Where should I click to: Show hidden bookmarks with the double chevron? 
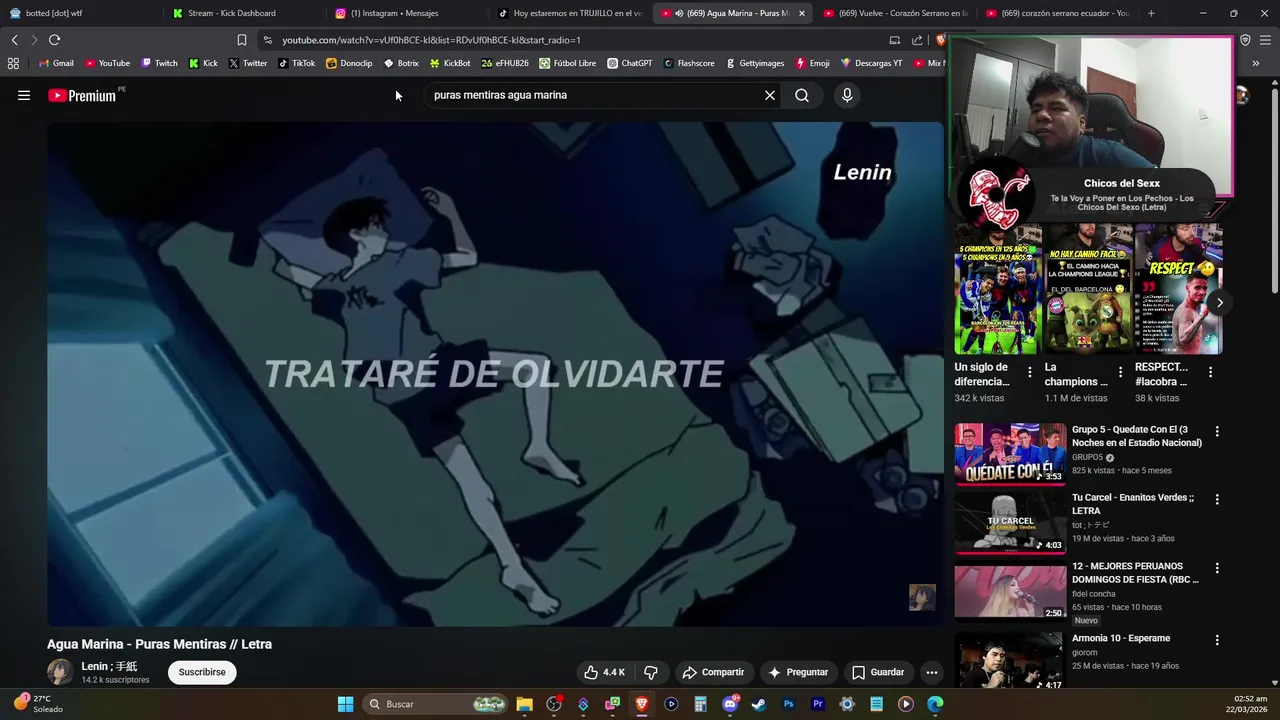[x=1255, y=63]
